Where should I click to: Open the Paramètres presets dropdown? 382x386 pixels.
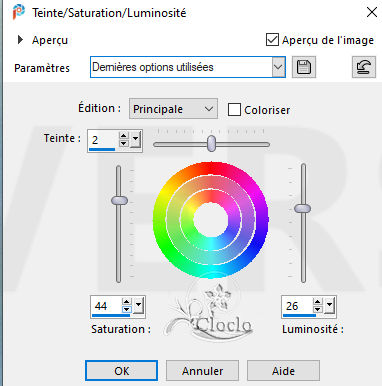[278, 67]
